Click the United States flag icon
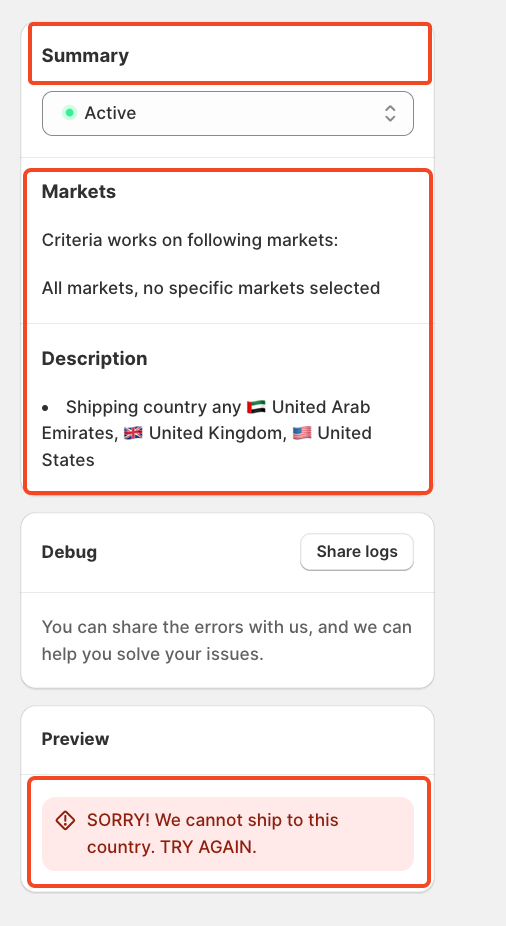The width and height of the screenshot is (506, 926). (302, 433)
